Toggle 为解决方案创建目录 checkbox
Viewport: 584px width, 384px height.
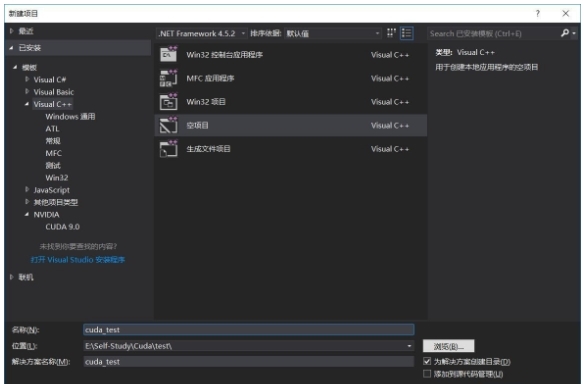click(x=427, y=361)
